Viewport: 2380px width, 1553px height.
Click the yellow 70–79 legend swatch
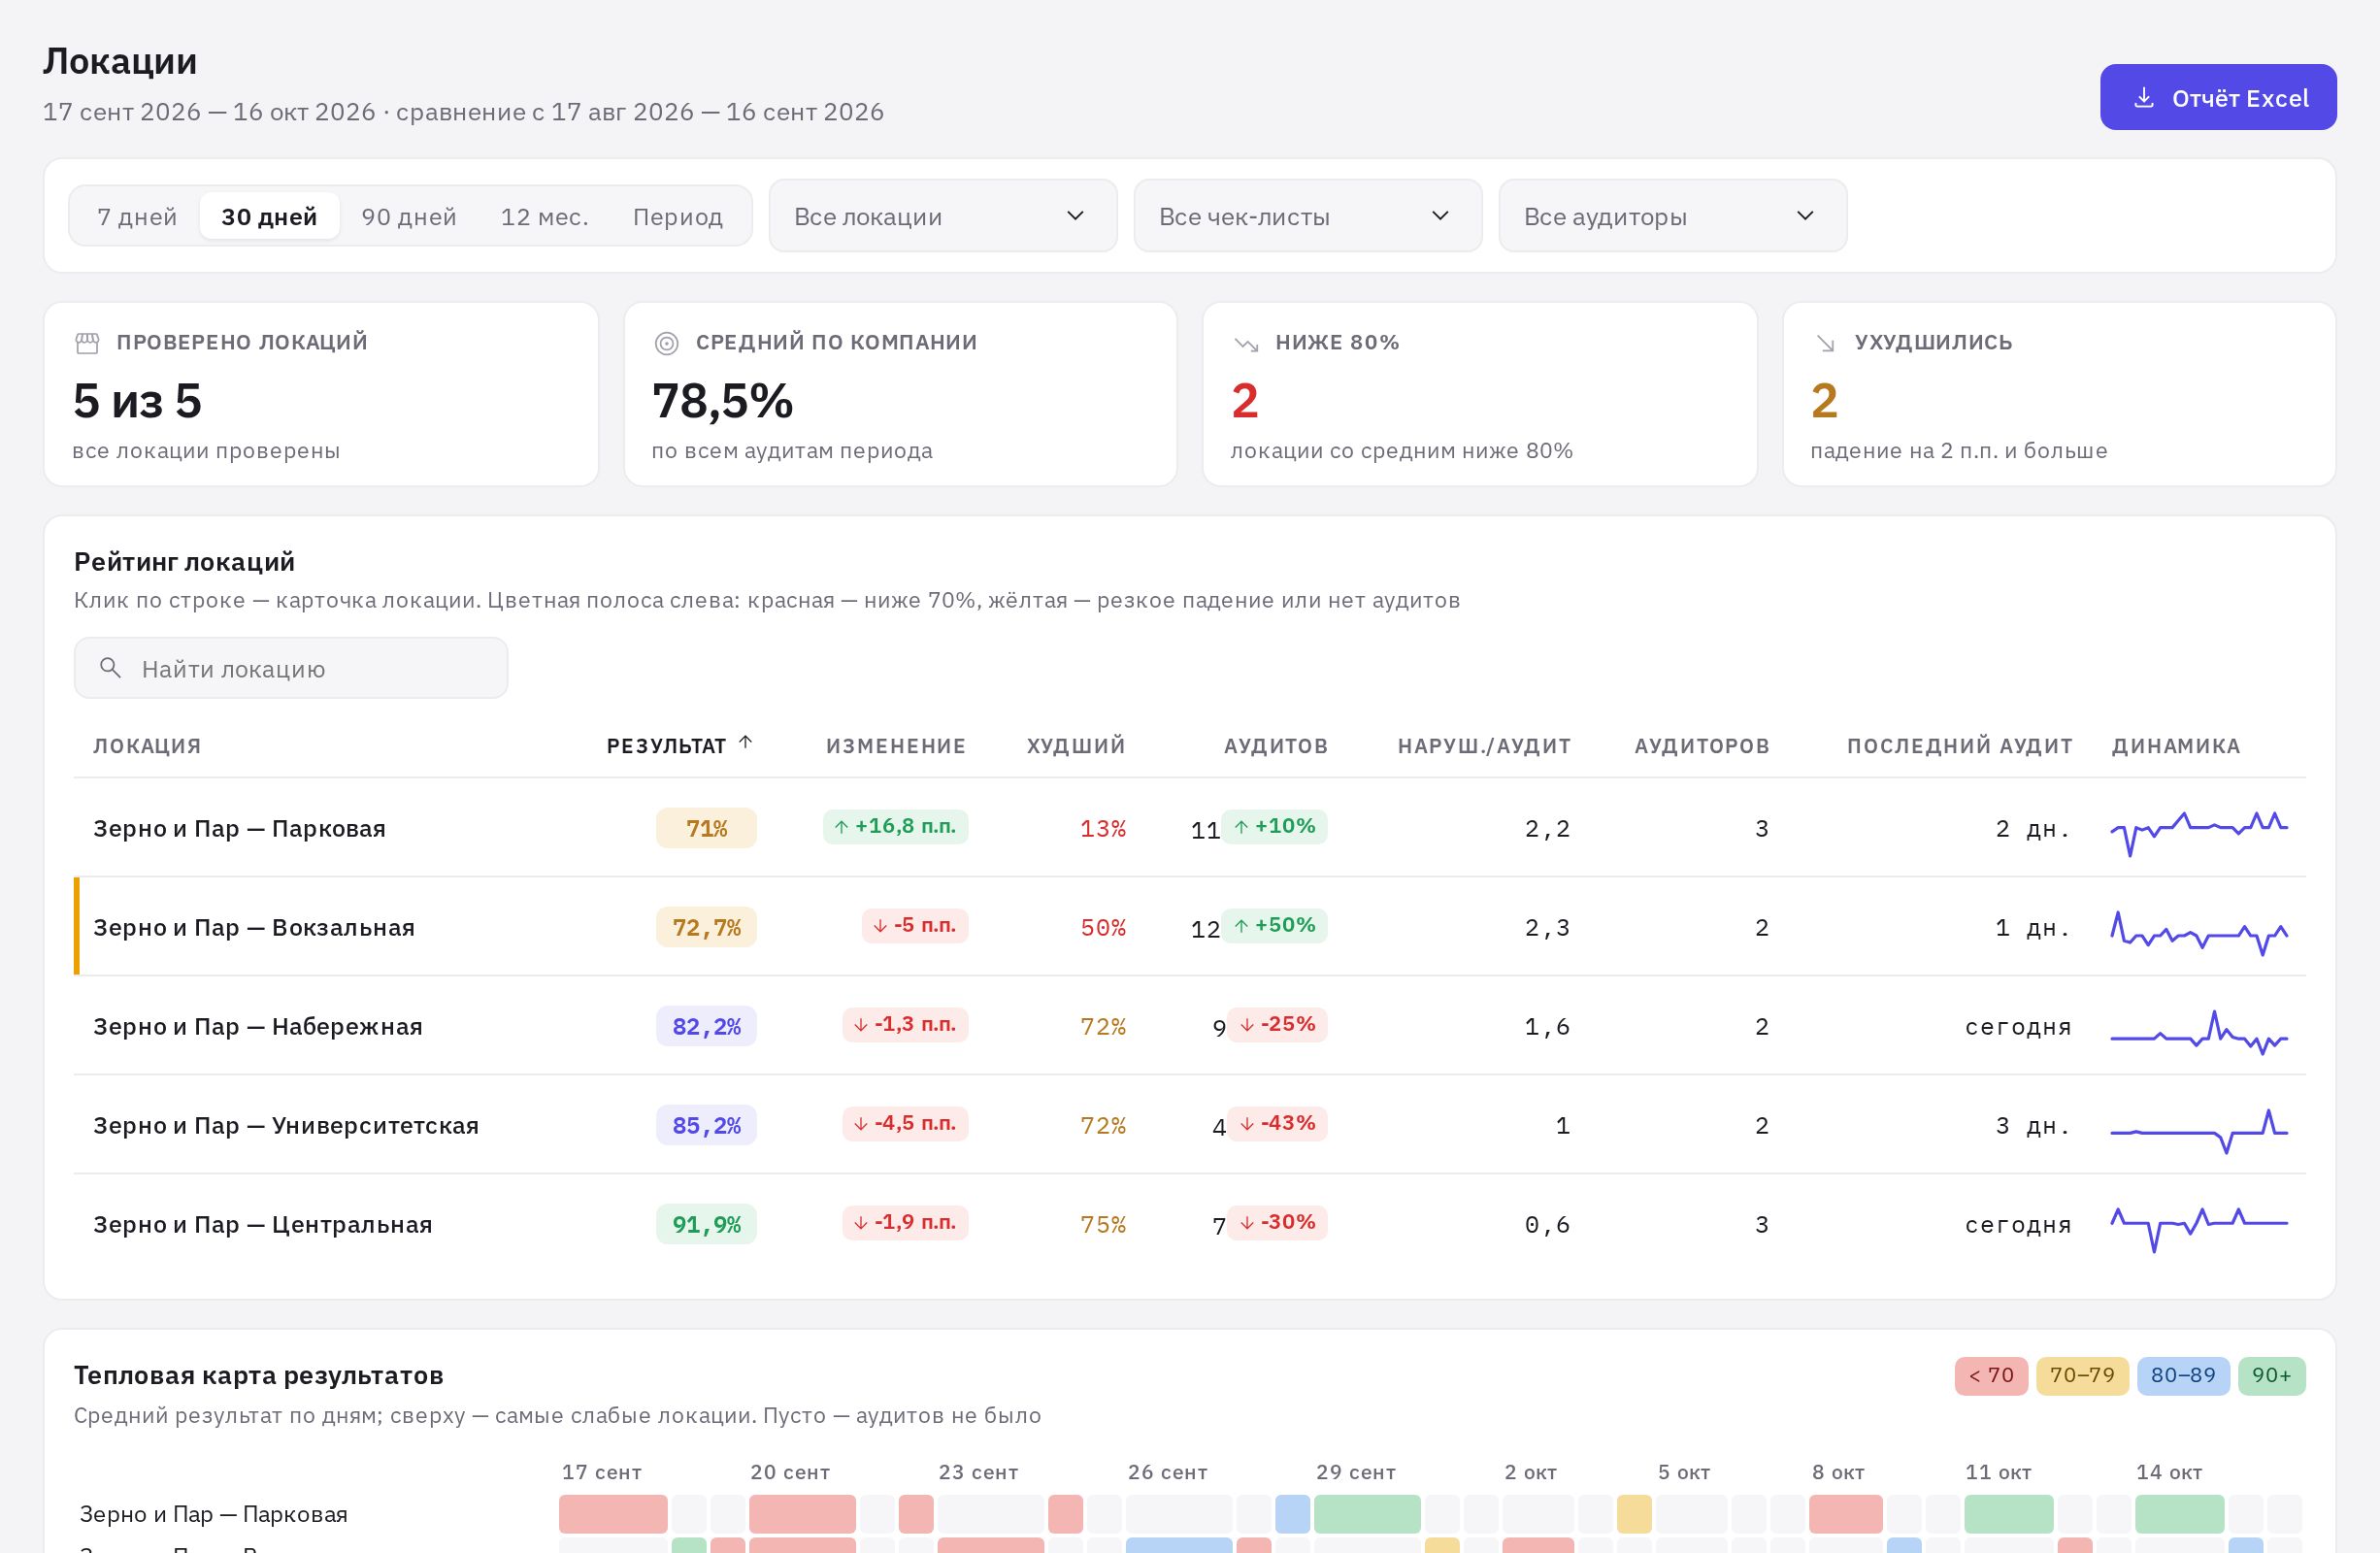(2082, 1375)
